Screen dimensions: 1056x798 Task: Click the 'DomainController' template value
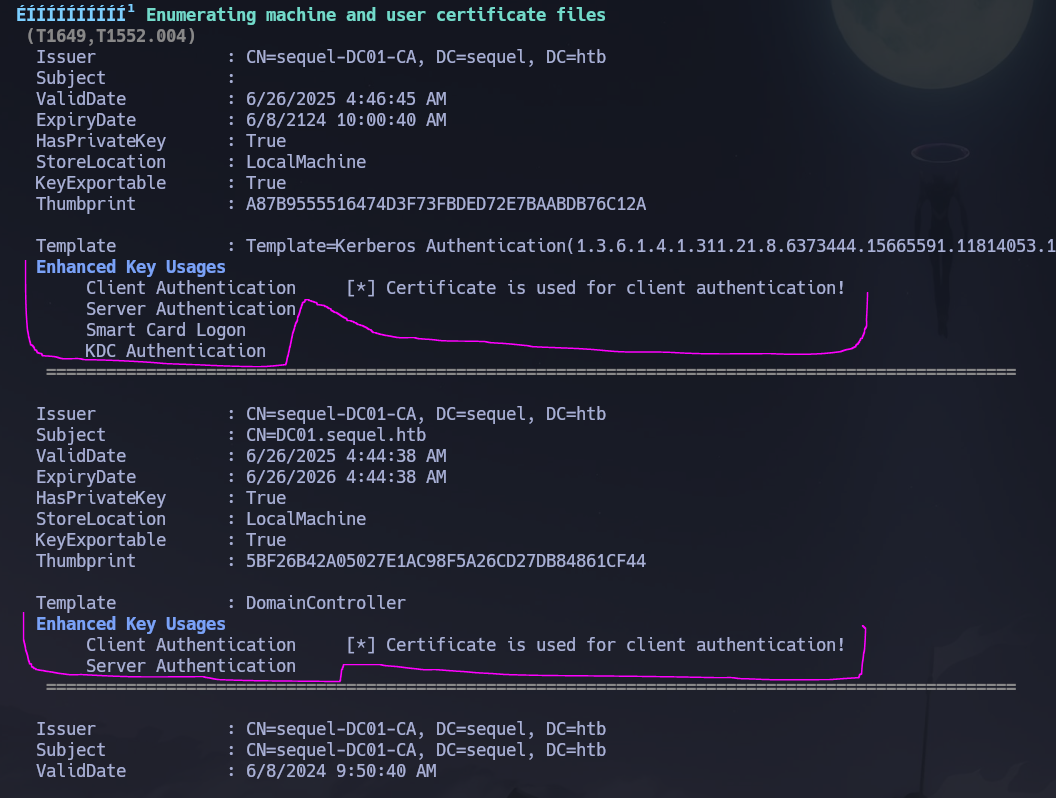[325, 603]
